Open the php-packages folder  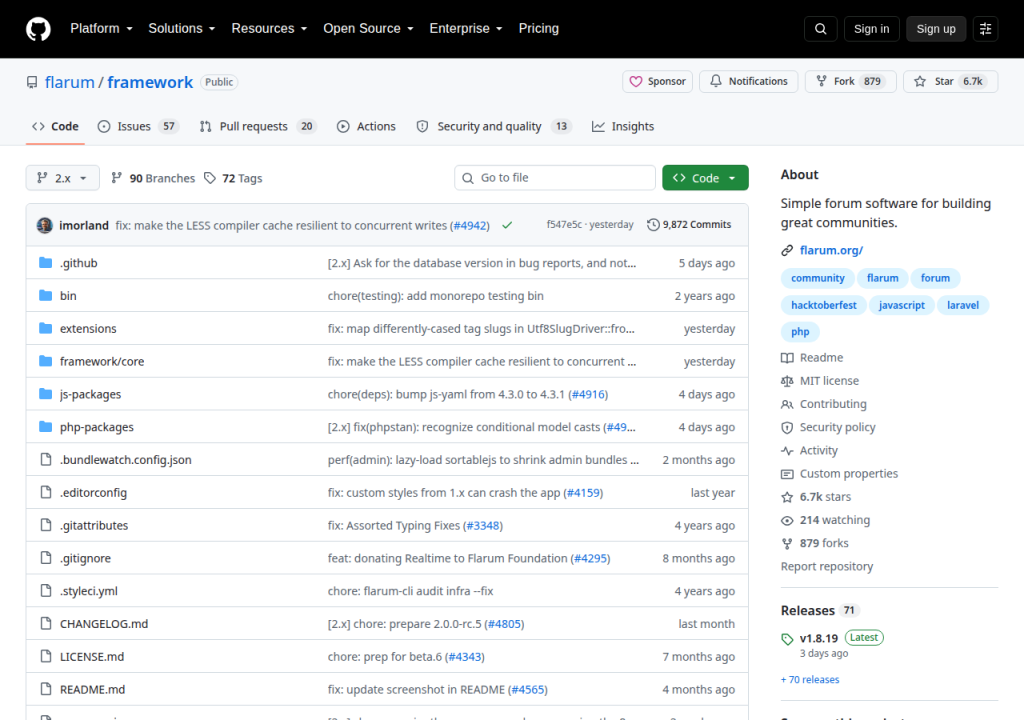point(97,427)
